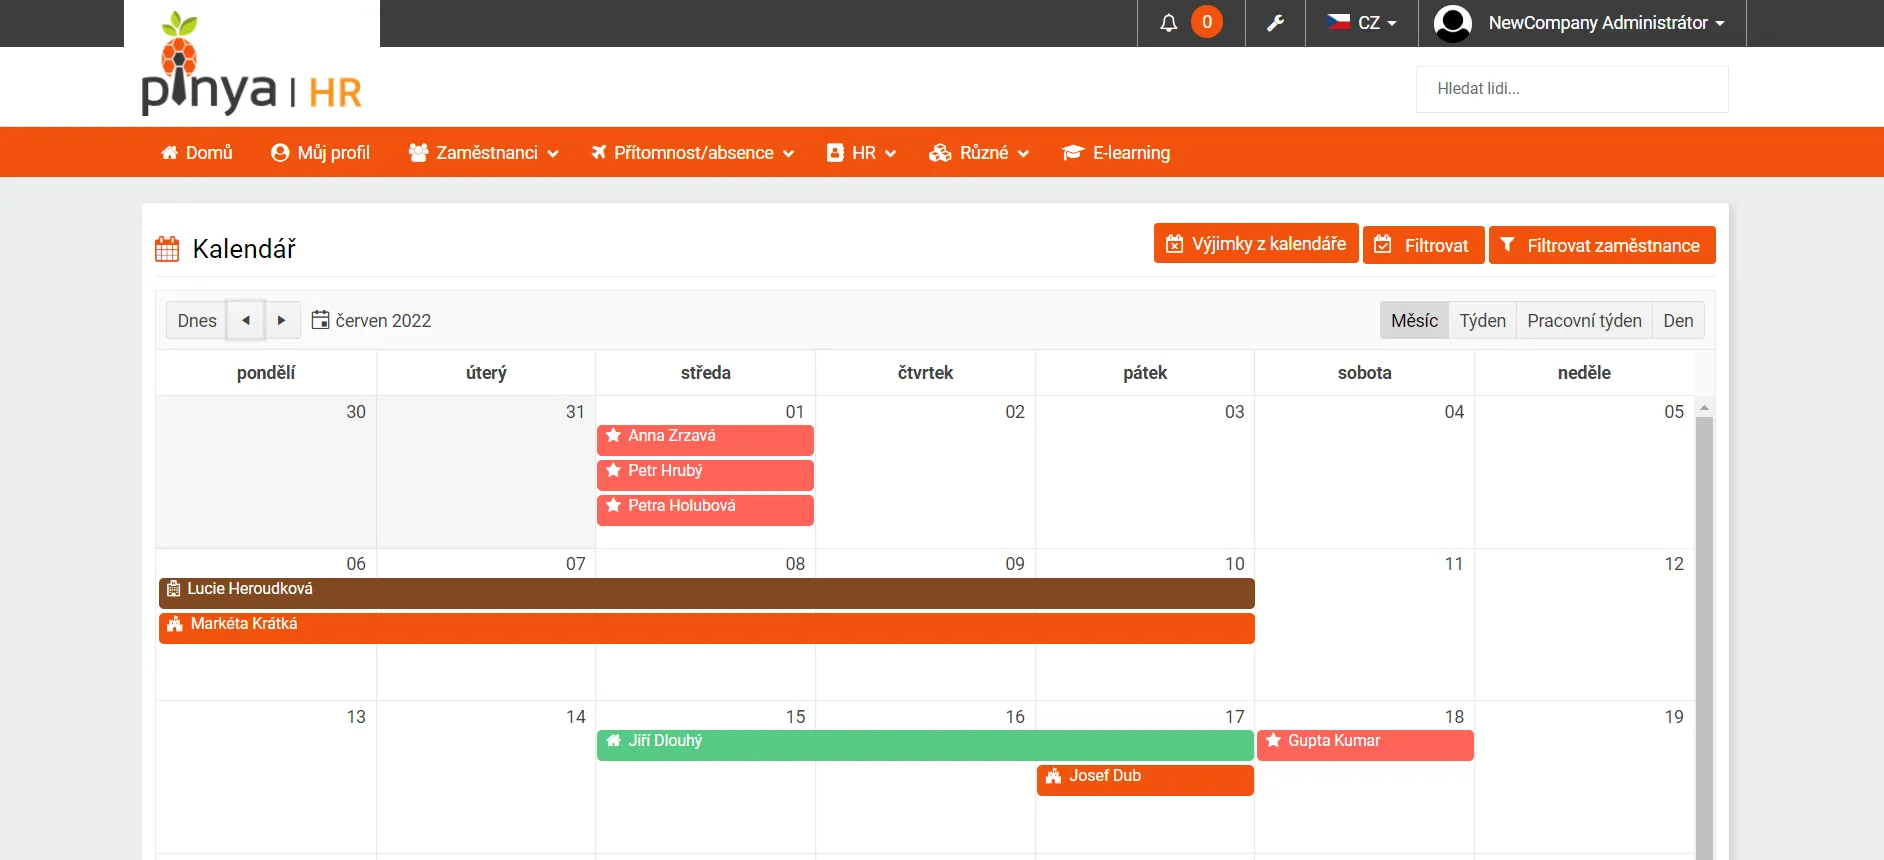
Task: Go to previous month arrow
Action: click(x=246, y=320)
